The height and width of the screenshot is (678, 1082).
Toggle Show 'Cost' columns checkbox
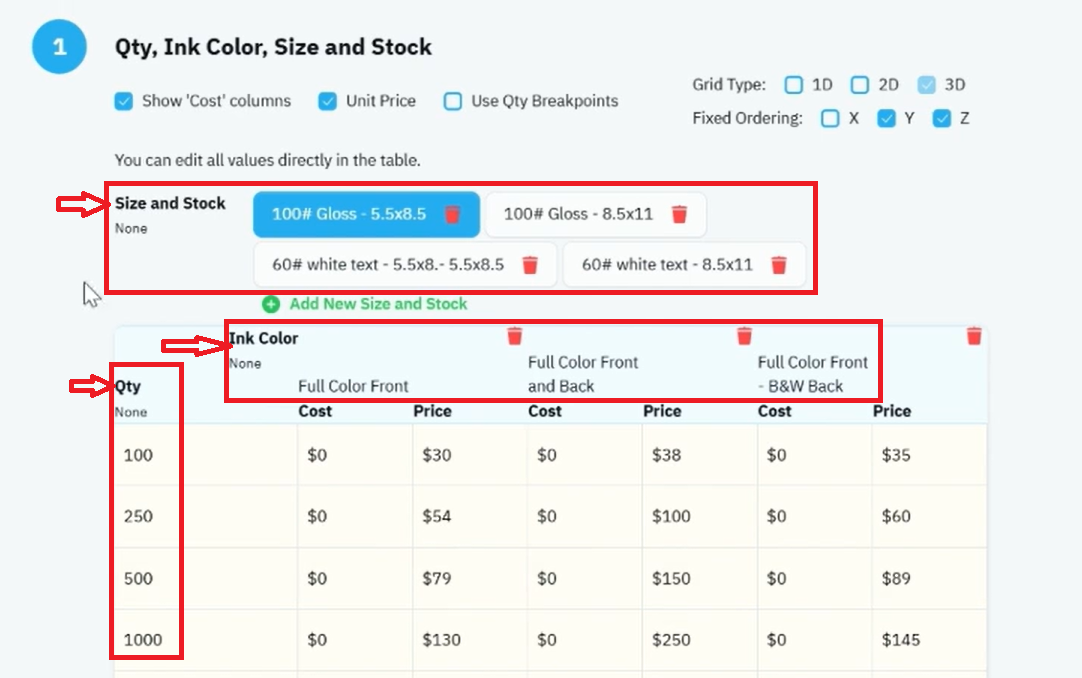click(124, 101)
